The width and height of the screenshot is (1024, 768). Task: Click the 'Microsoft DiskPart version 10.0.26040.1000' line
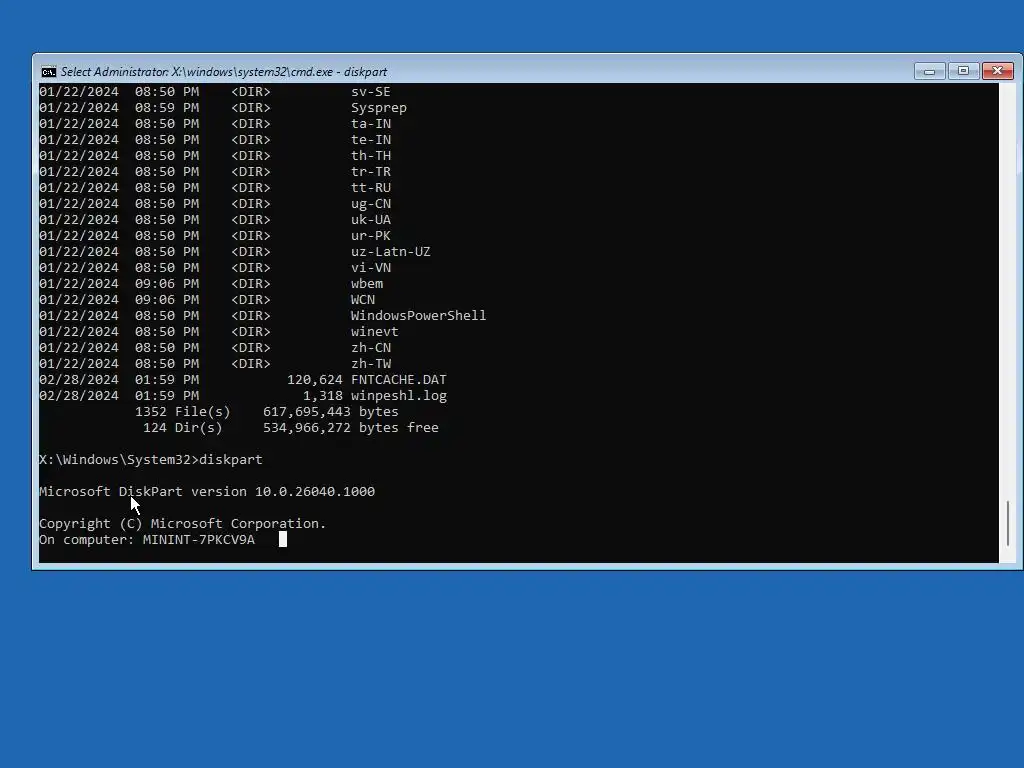(x=207, y=492)
